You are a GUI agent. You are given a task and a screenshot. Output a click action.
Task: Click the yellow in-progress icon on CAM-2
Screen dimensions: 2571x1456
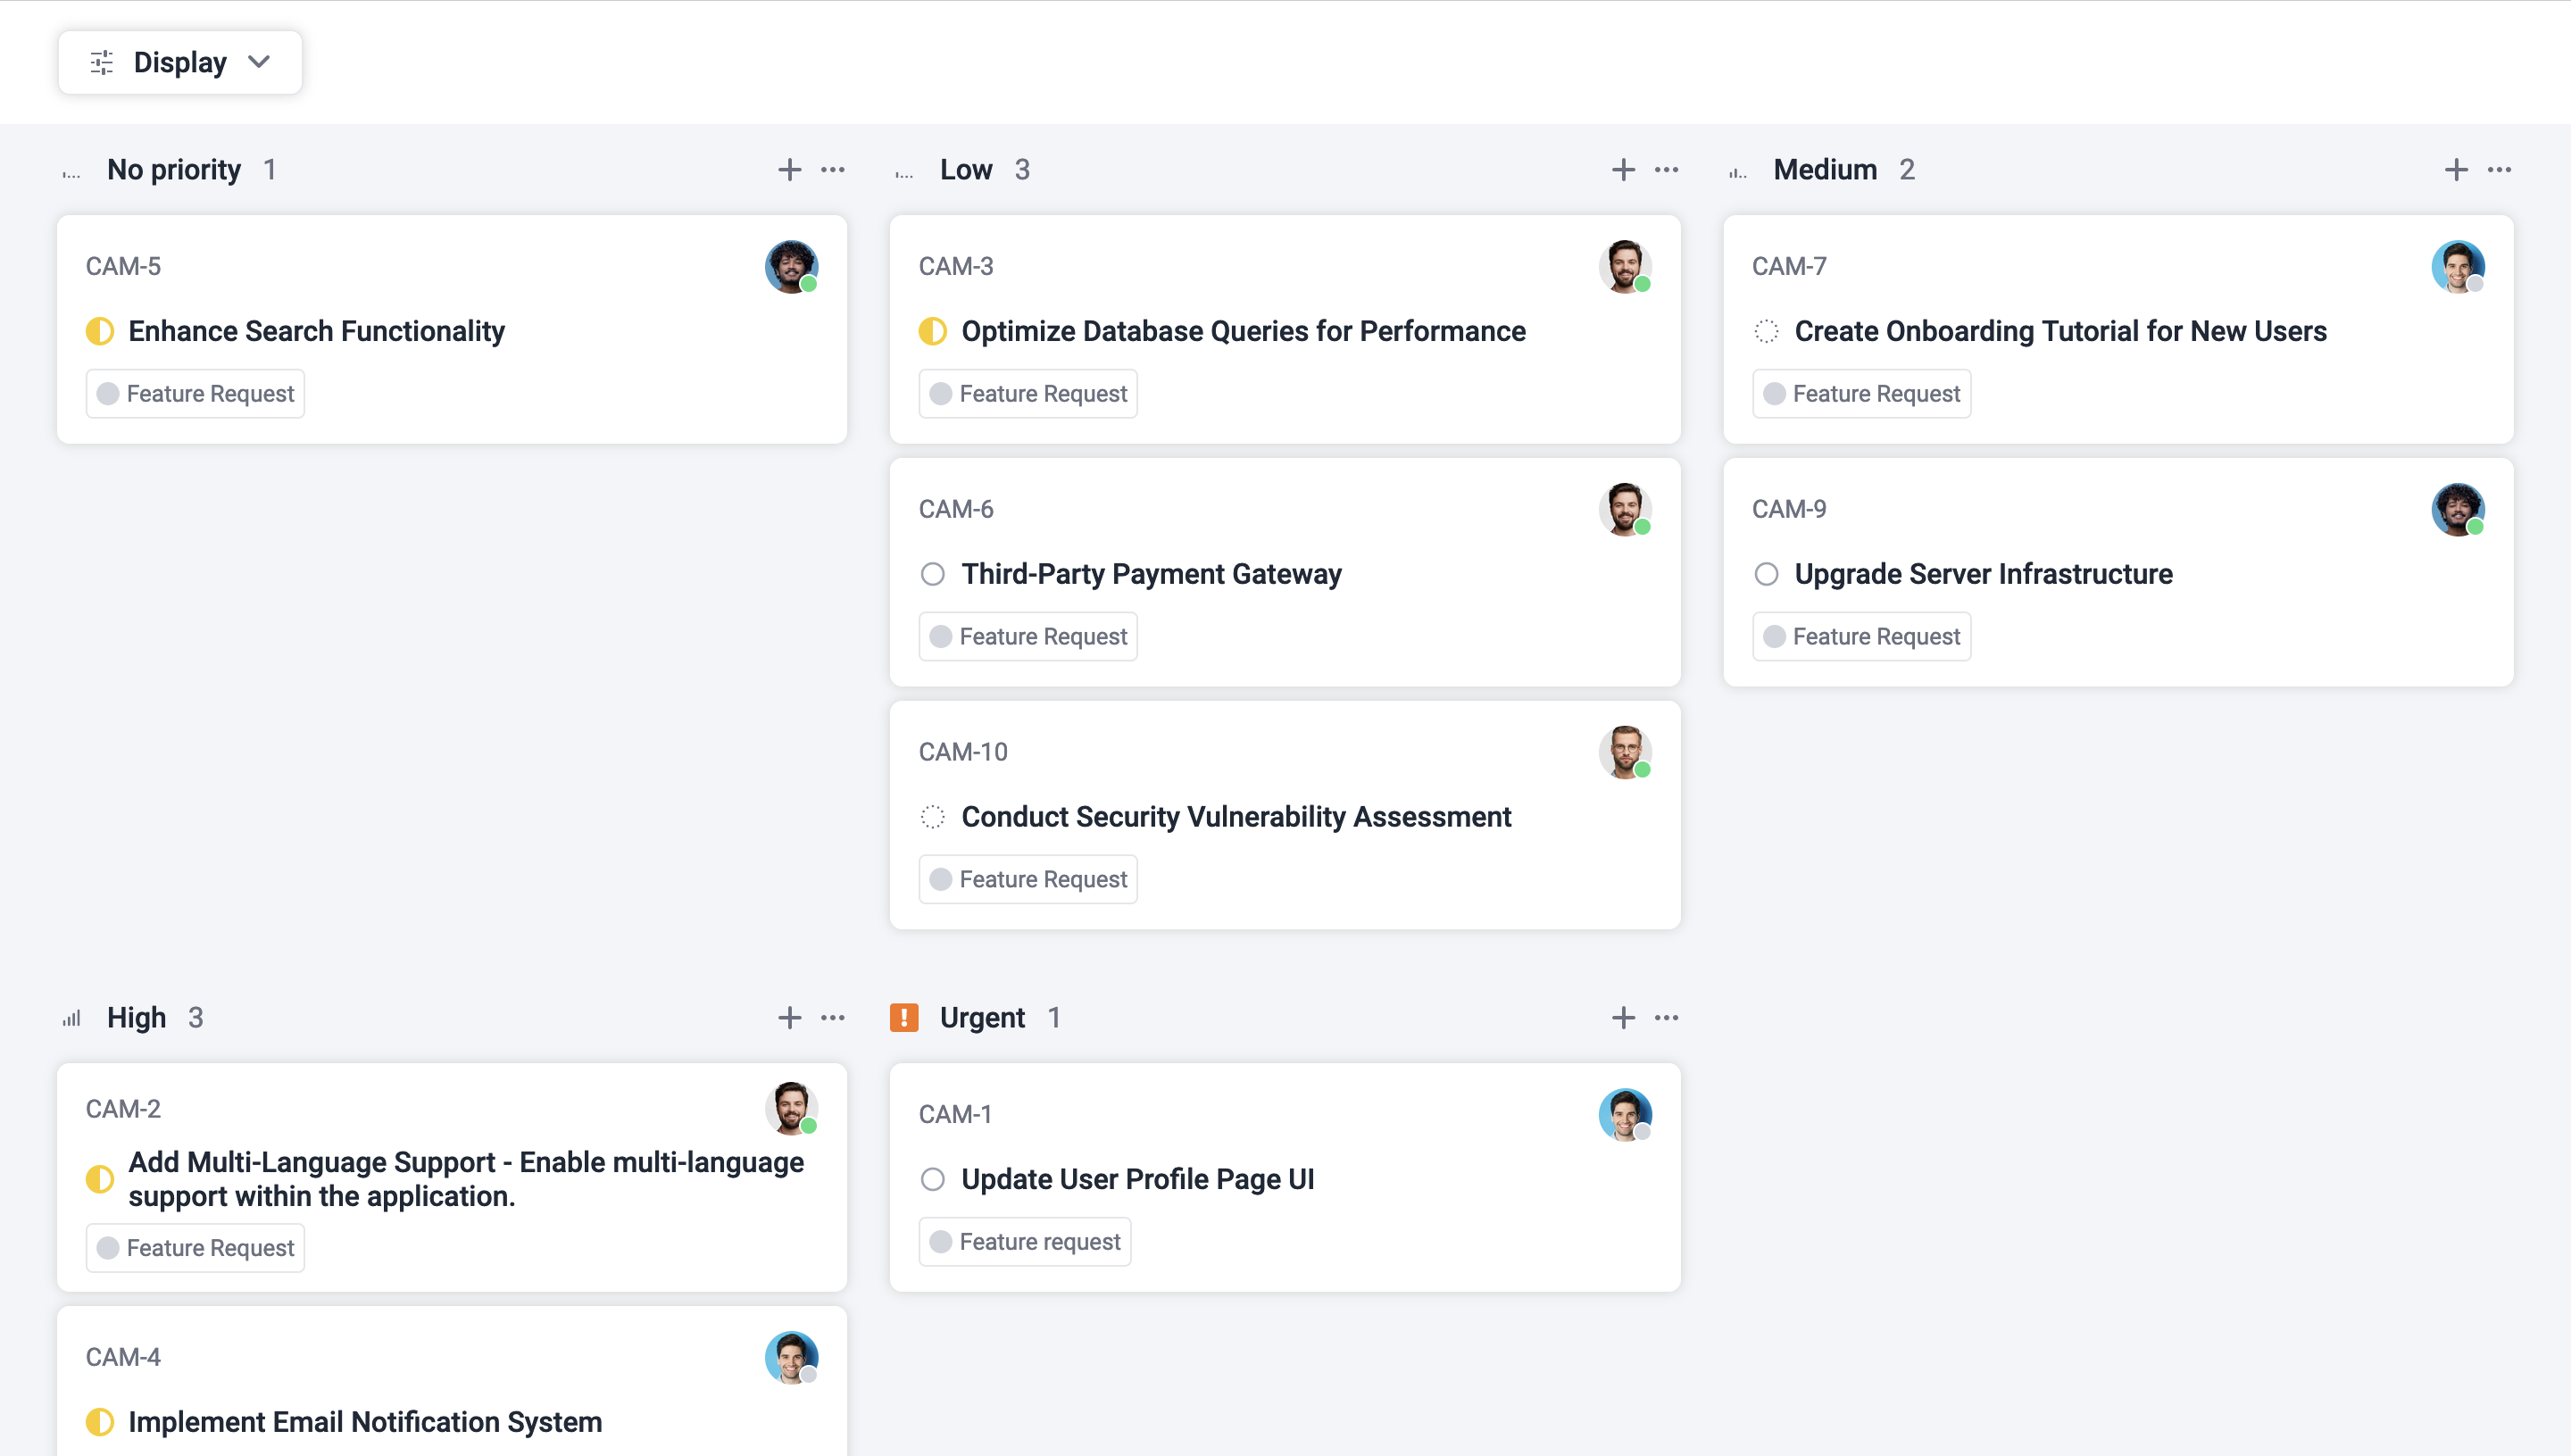[x=102, y=1178]
